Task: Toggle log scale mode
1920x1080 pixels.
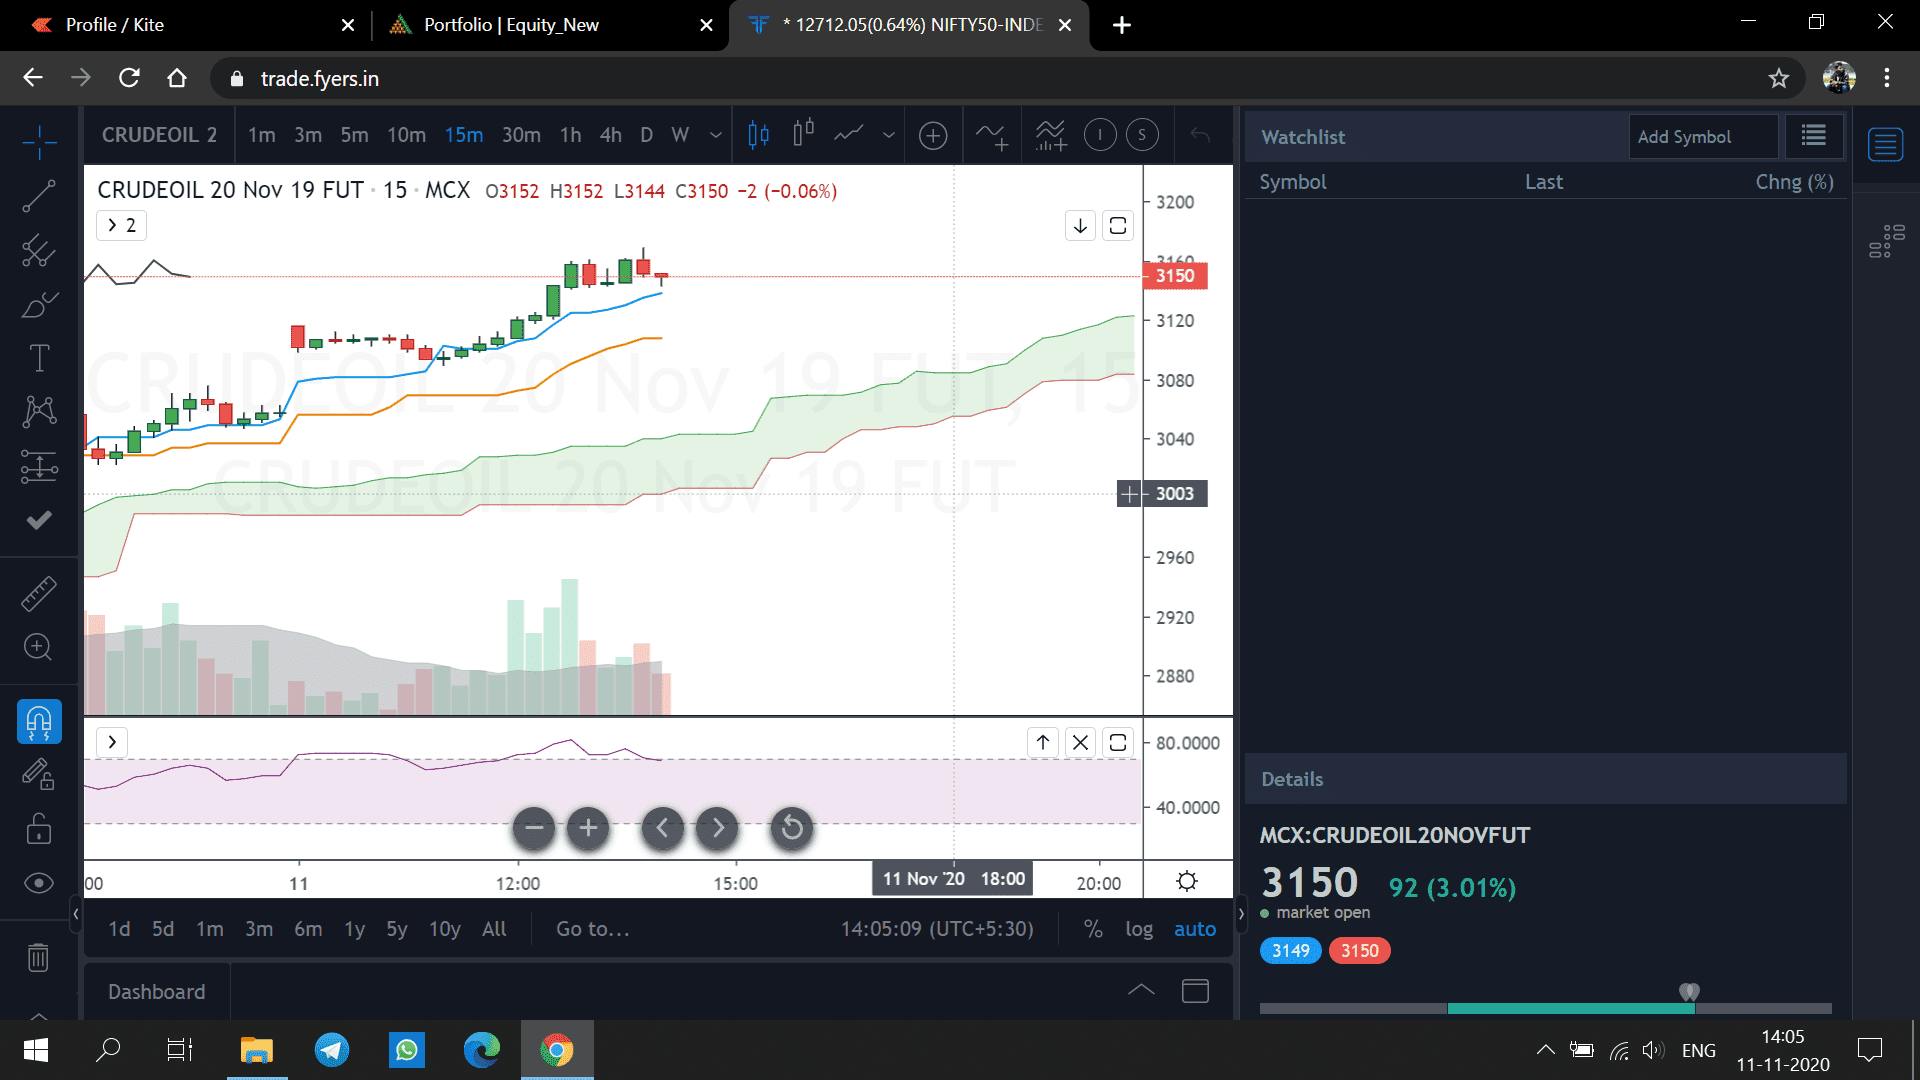Action: (x=1139, y=929)
